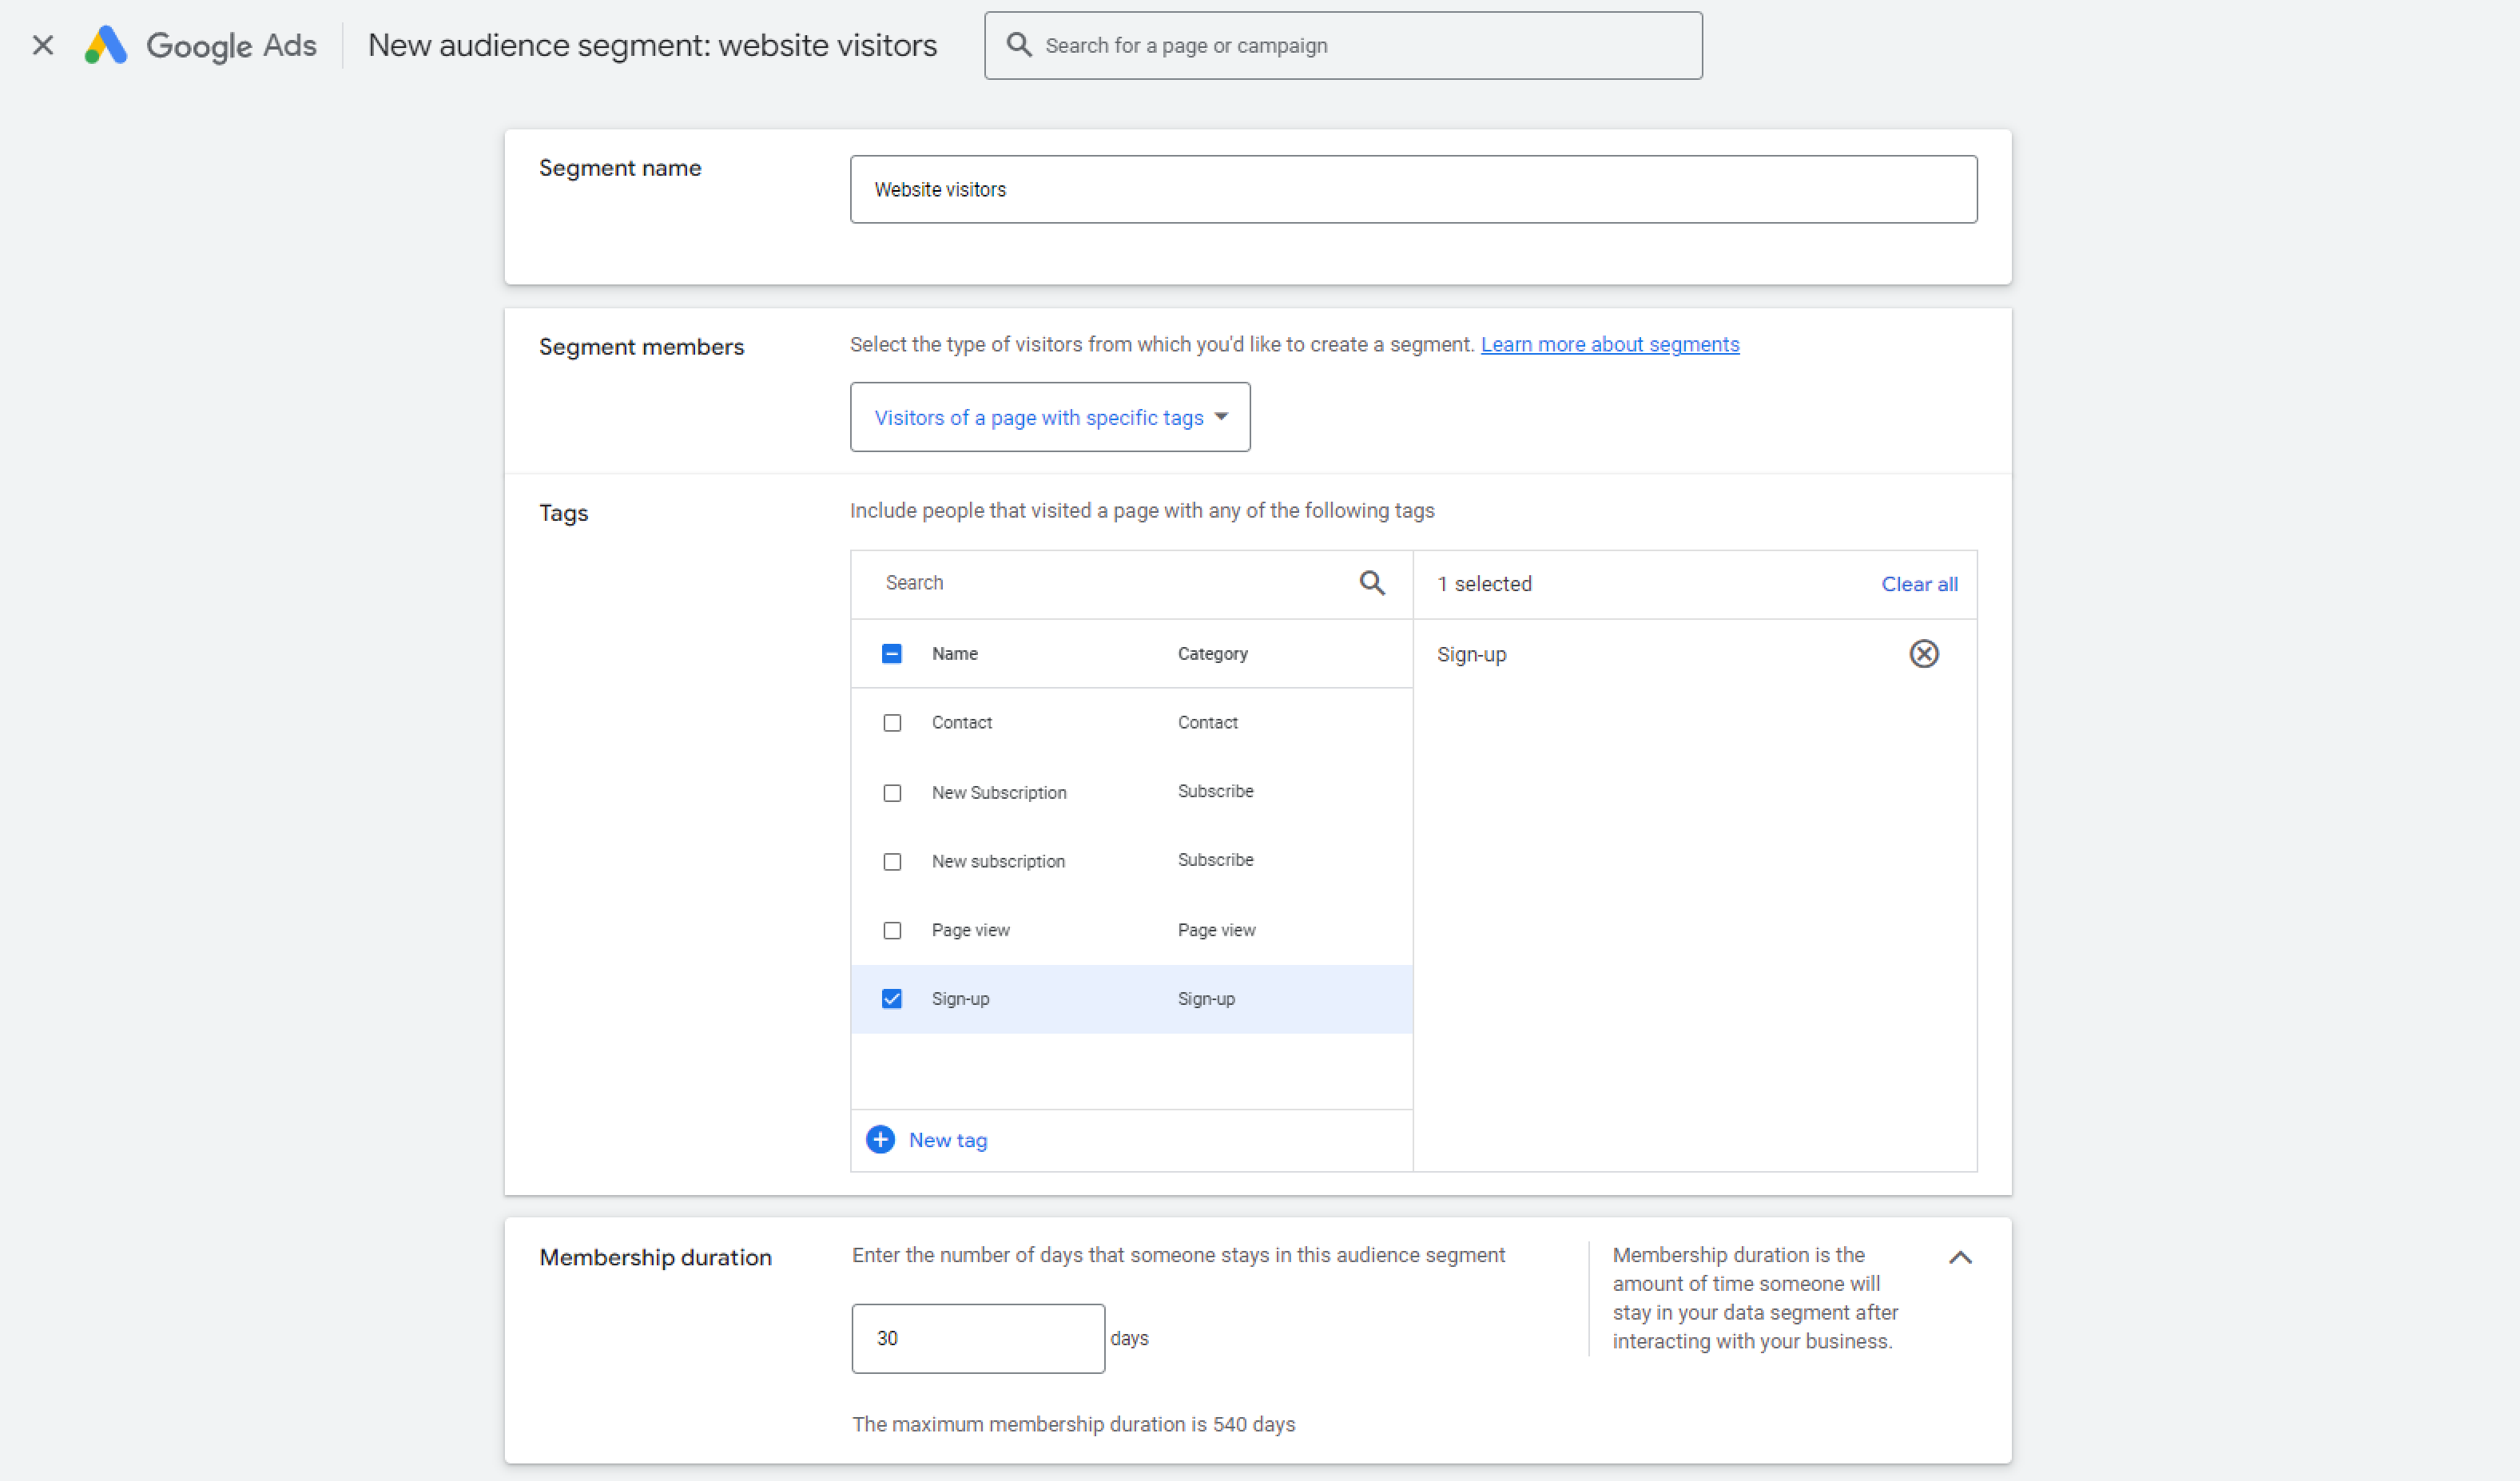Open the Visitors of a page with specific tags dropdown
Screen dimensions: 2520x1481
pyautogui.click(x=1050, y=417)
